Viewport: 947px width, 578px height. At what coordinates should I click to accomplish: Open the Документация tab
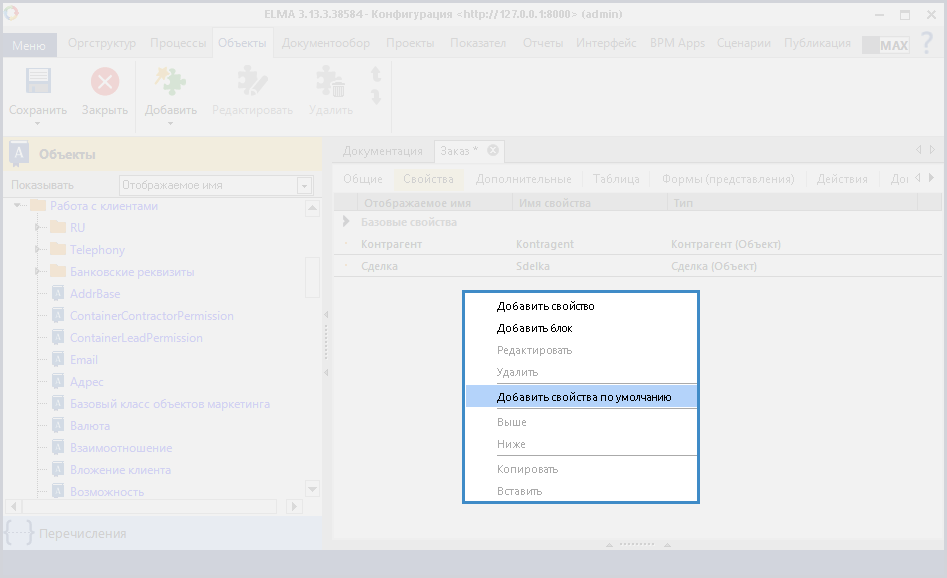pyautogui.click(x=382, y=151)
